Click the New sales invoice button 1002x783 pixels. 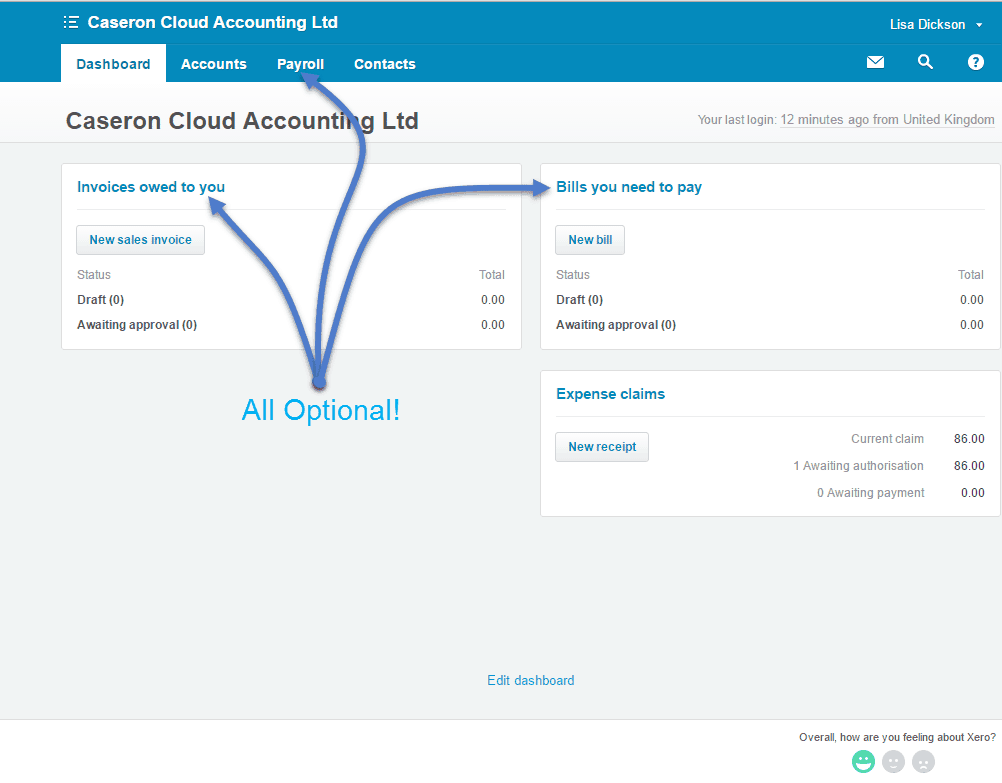pos(141,240)
